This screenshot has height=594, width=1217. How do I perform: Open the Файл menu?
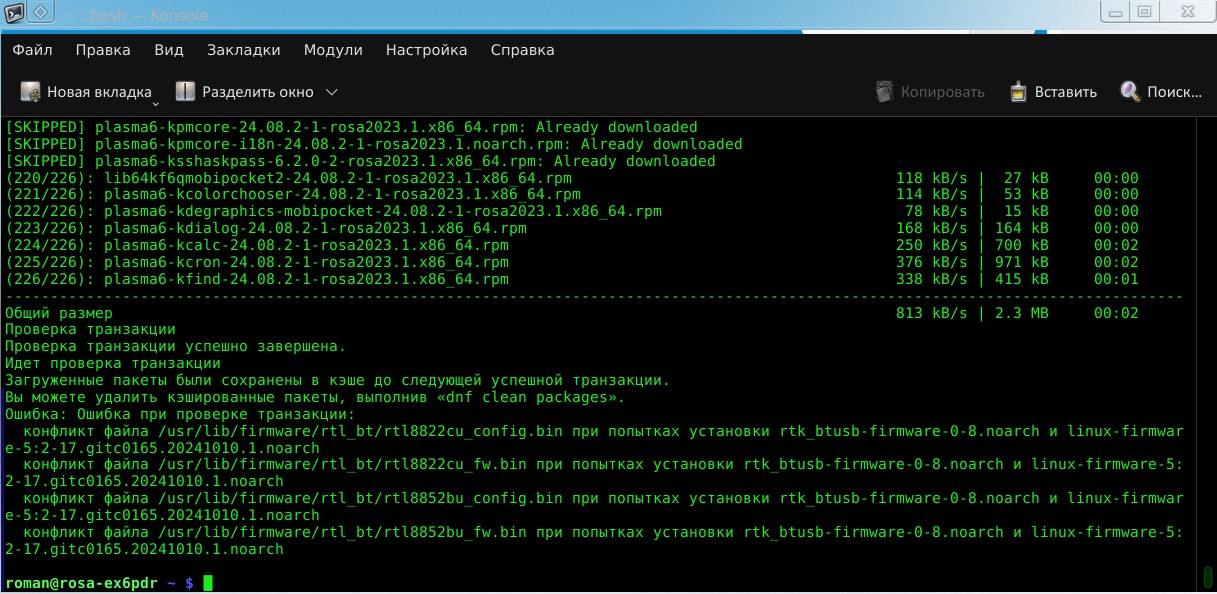point(33,50)
